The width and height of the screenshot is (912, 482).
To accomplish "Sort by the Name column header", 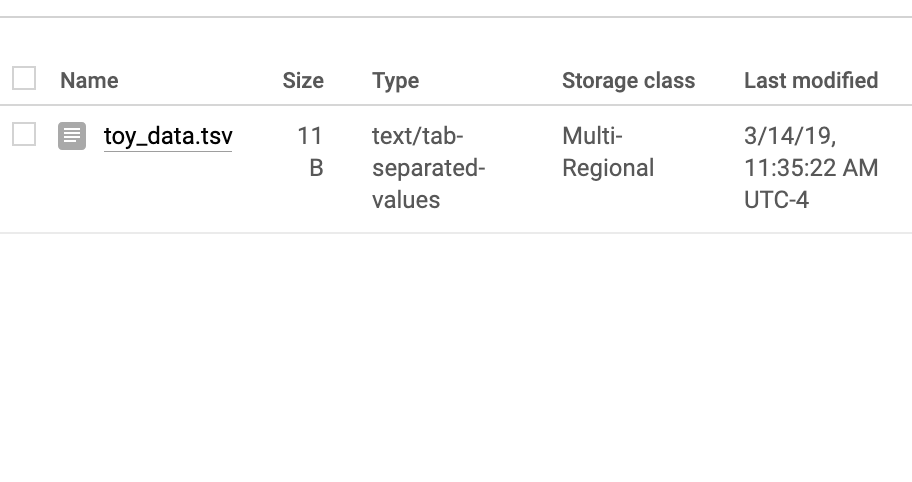I will pyautogui.click(x=89, y=80).
